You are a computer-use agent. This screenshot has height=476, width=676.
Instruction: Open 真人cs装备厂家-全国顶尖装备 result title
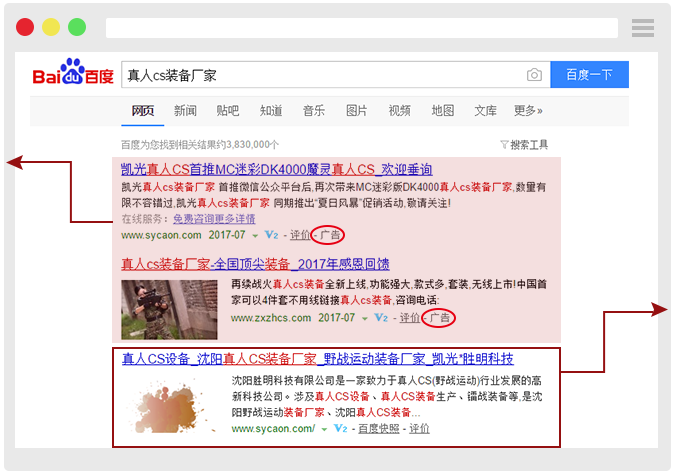click(255, 264)
